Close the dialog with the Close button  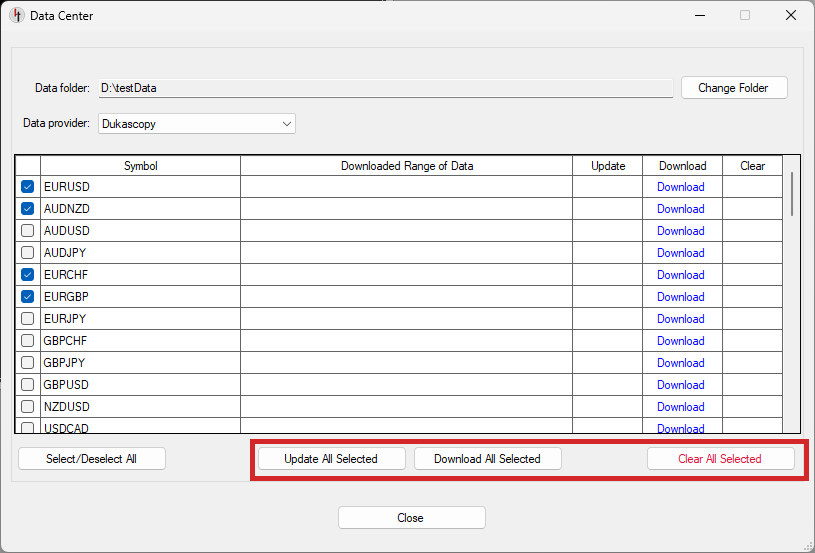pyautogui.click(x=411, y=518)
